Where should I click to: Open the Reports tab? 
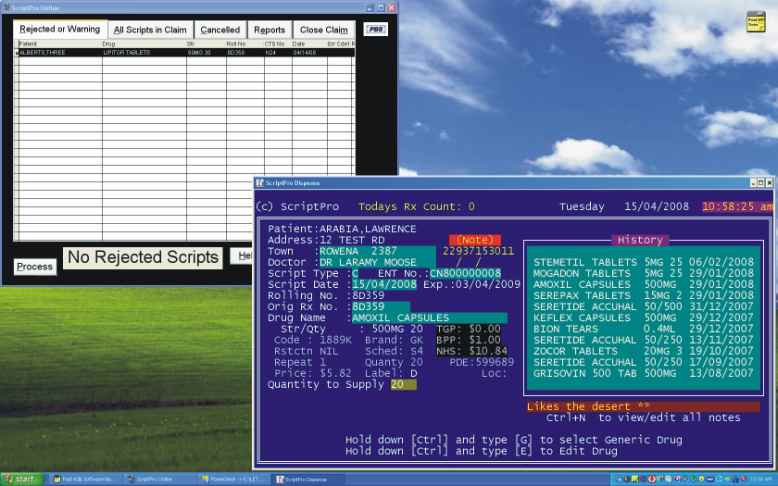click(x=269, y=30)
